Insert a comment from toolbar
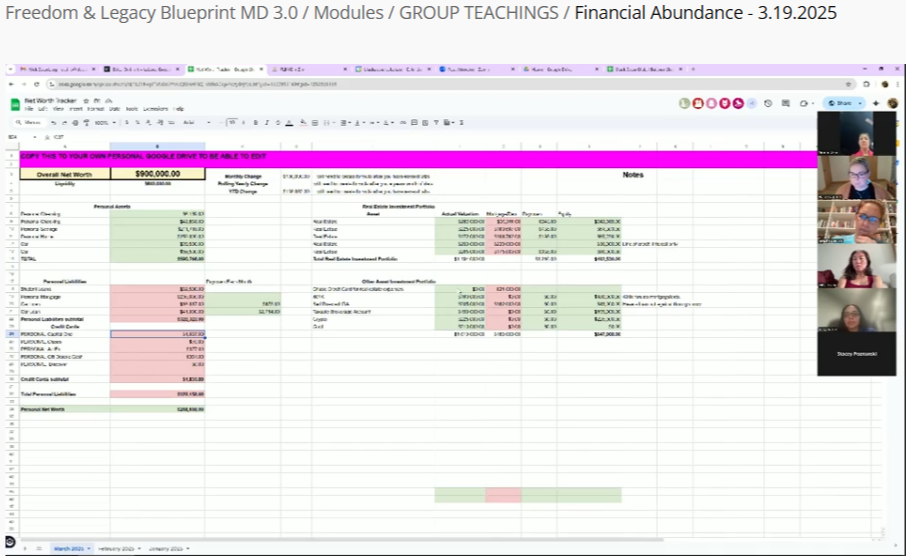 (x=414, y=123)
